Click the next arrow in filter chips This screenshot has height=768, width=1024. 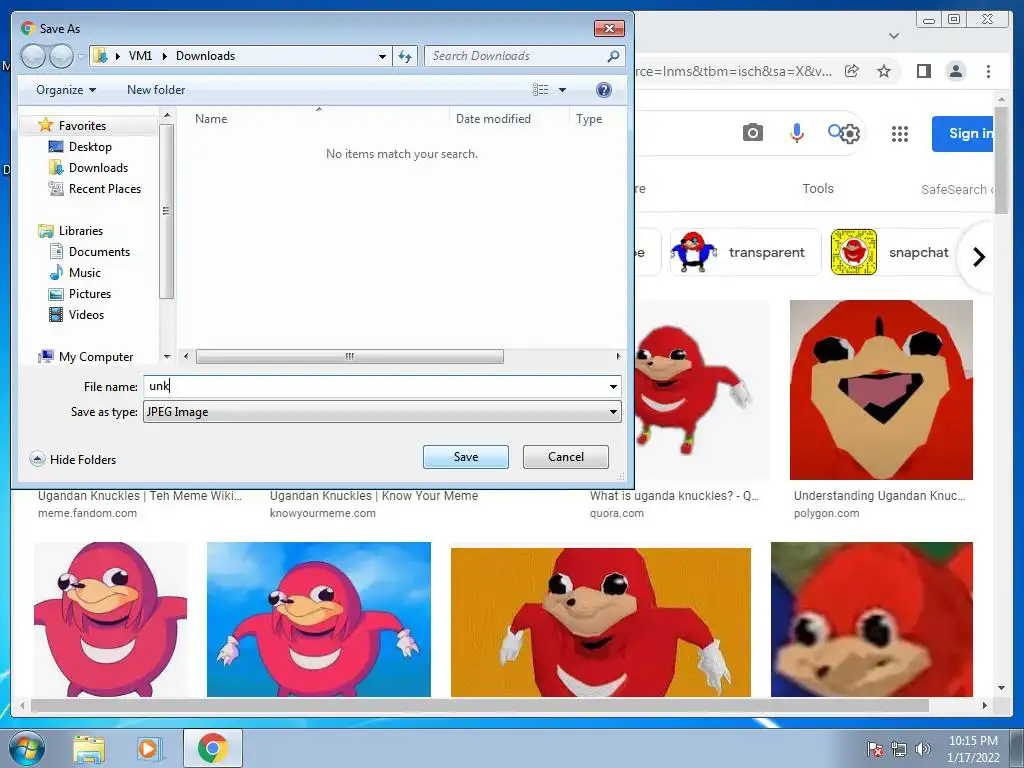(978, 257)
